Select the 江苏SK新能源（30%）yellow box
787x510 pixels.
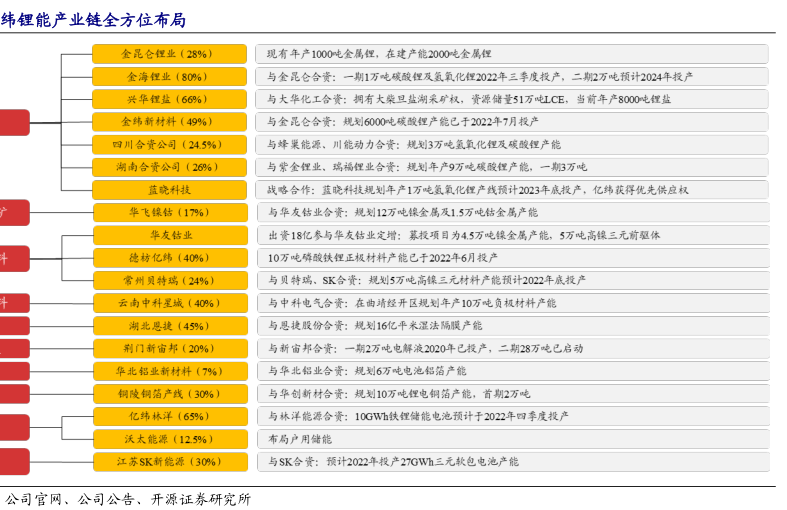169,461
